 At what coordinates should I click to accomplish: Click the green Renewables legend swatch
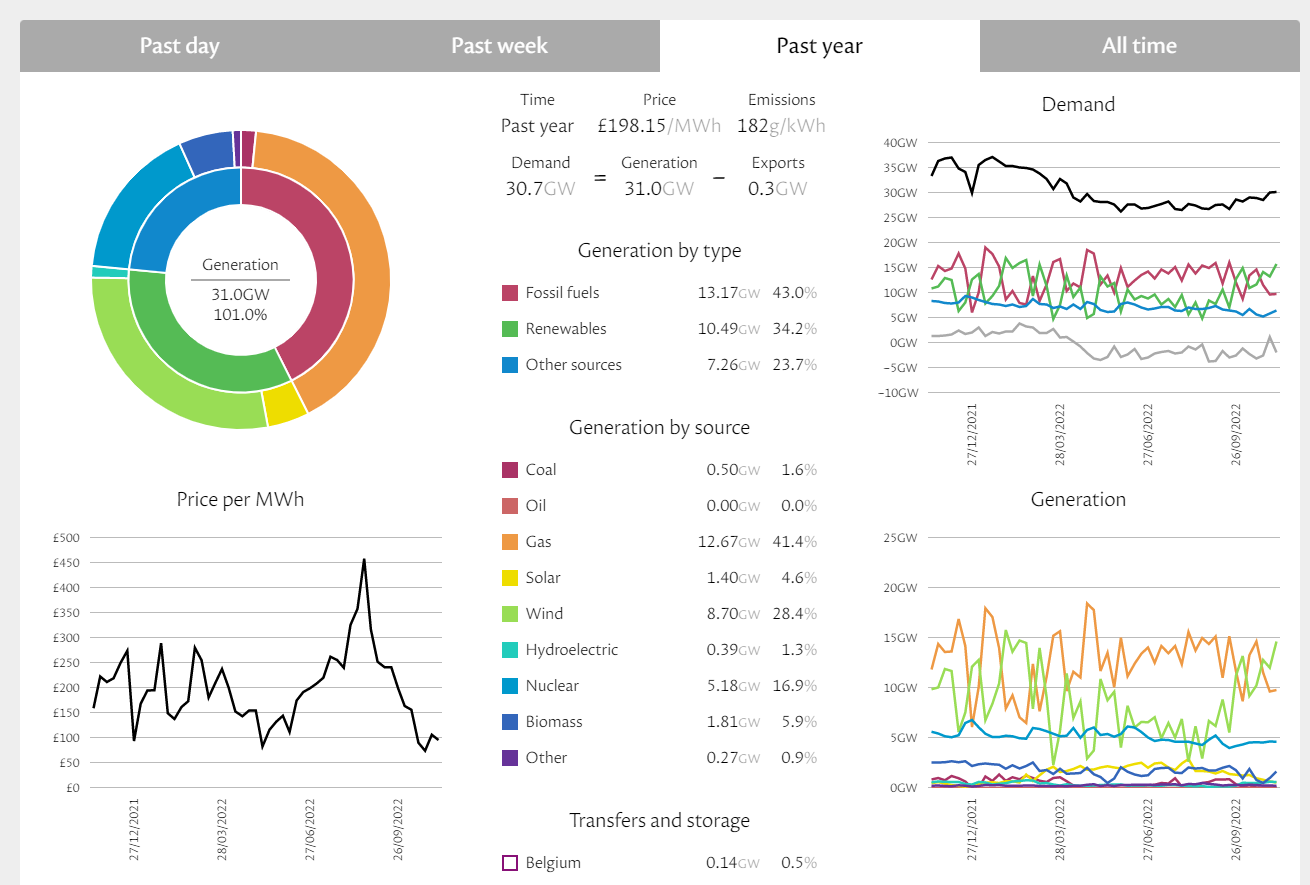(510, 329)
